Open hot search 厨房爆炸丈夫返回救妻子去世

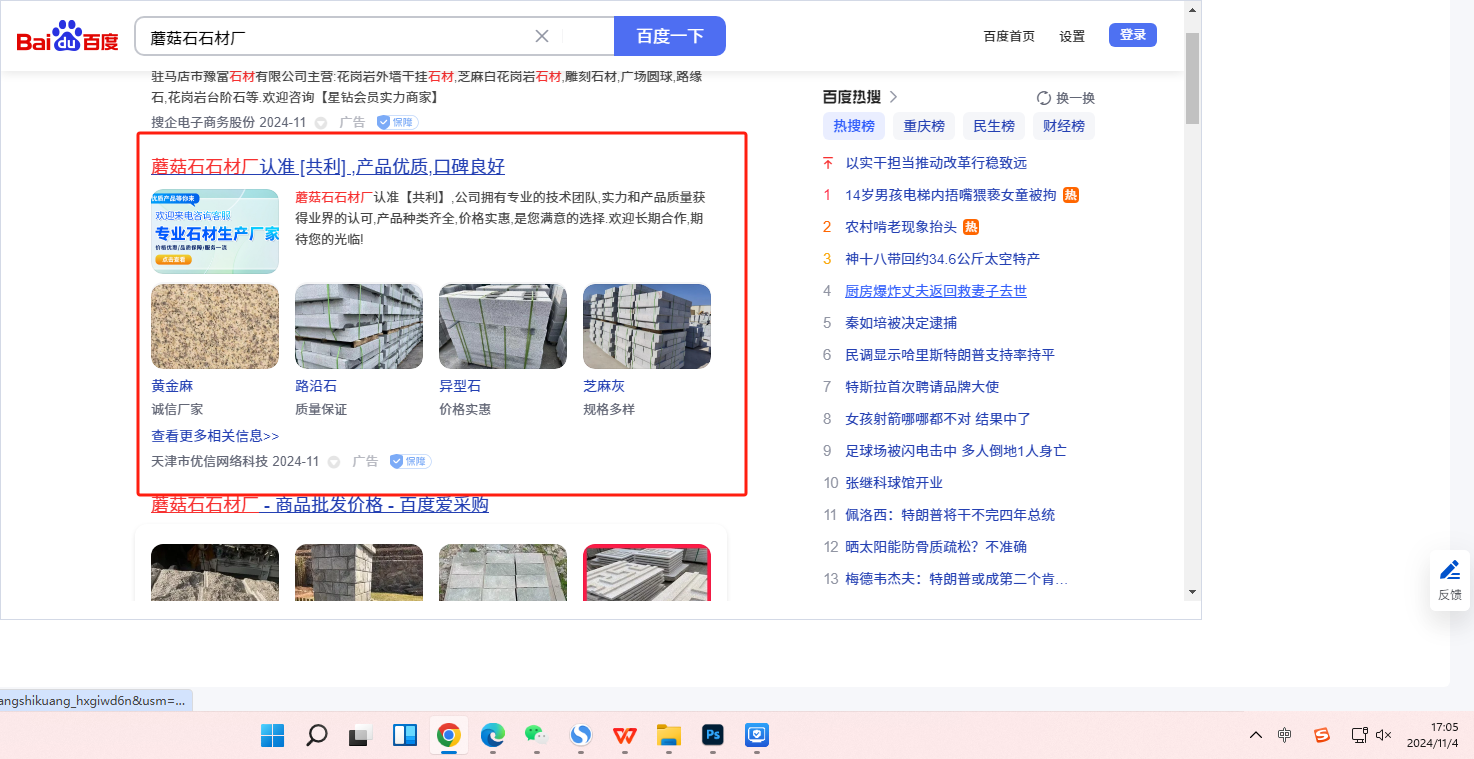tap(936, 291)
